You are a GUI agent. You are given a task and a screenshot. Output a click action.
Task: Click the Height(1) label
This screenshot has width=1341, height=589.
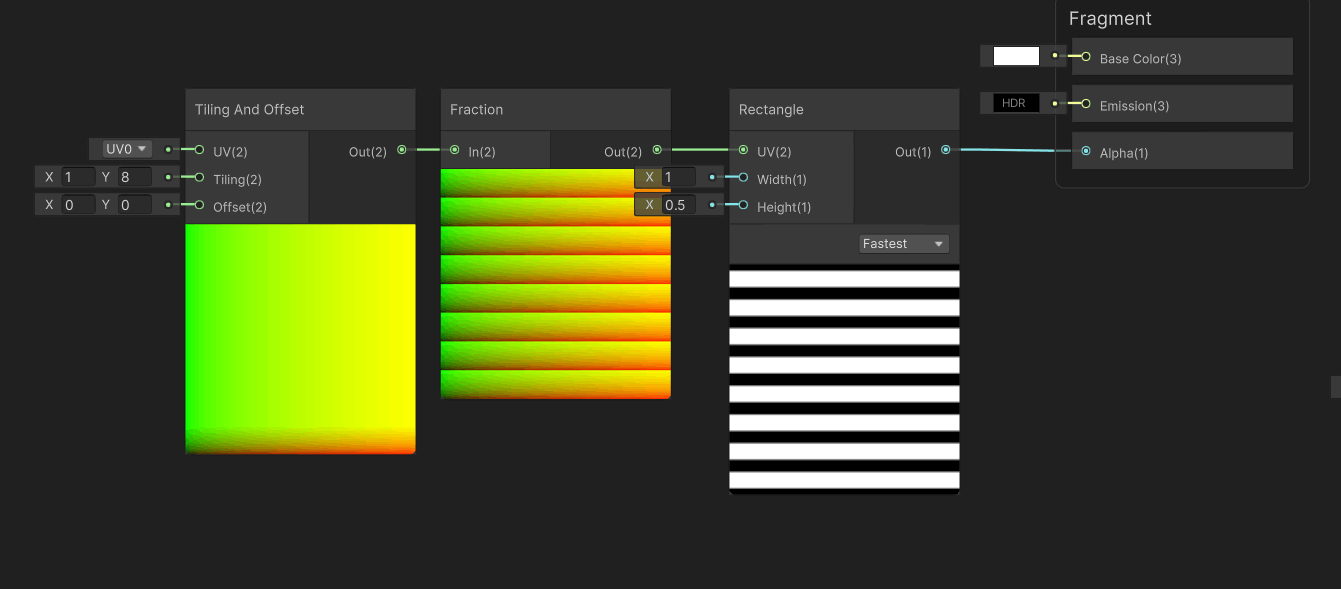(784, 207)
